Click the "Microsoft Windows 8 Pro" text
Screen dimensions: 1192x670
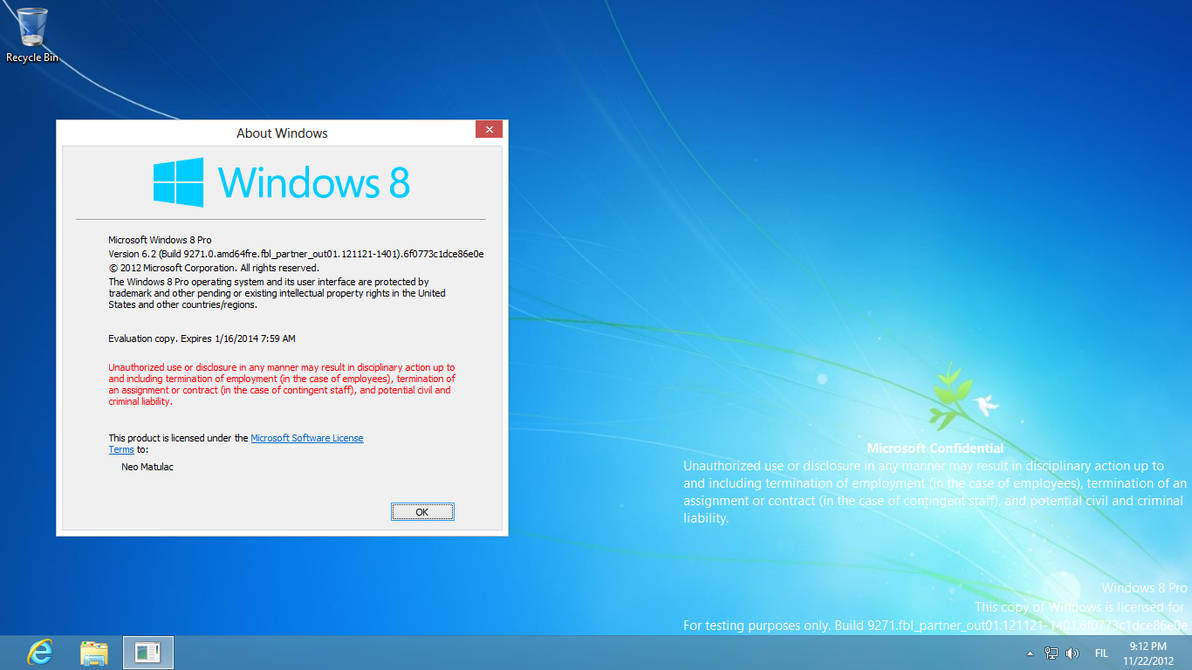tap(160, 240)
